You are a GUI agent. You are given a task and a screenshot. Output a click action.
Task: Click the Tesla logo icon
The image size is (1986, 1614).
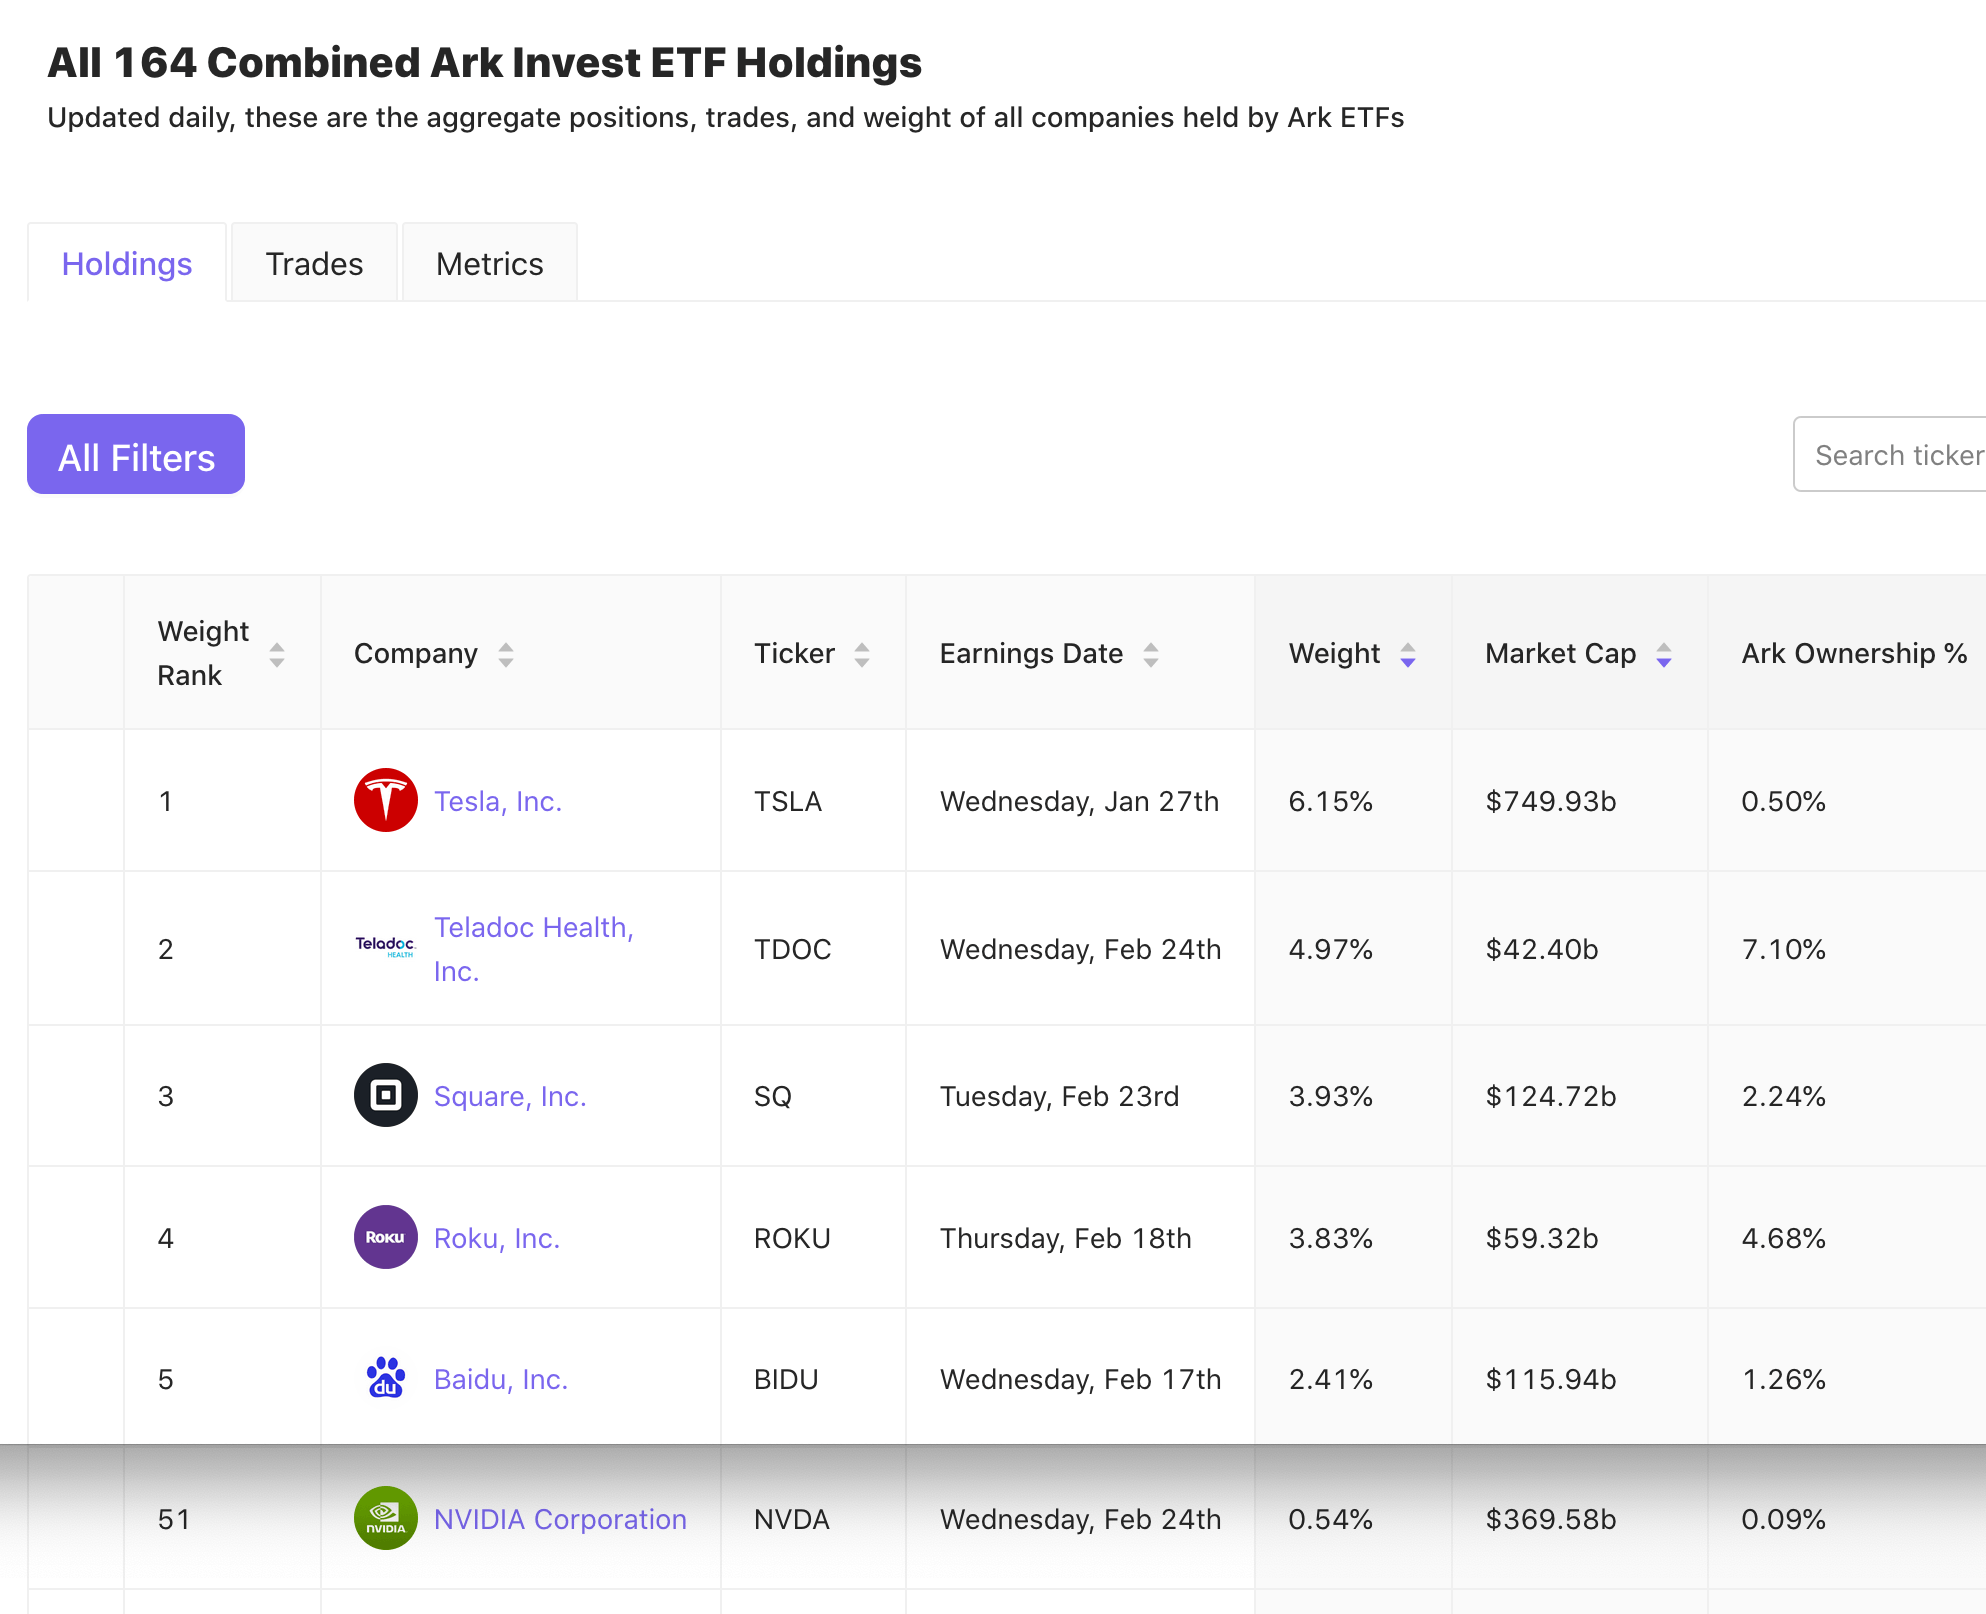pyautogui.click(x=385, y=800)
